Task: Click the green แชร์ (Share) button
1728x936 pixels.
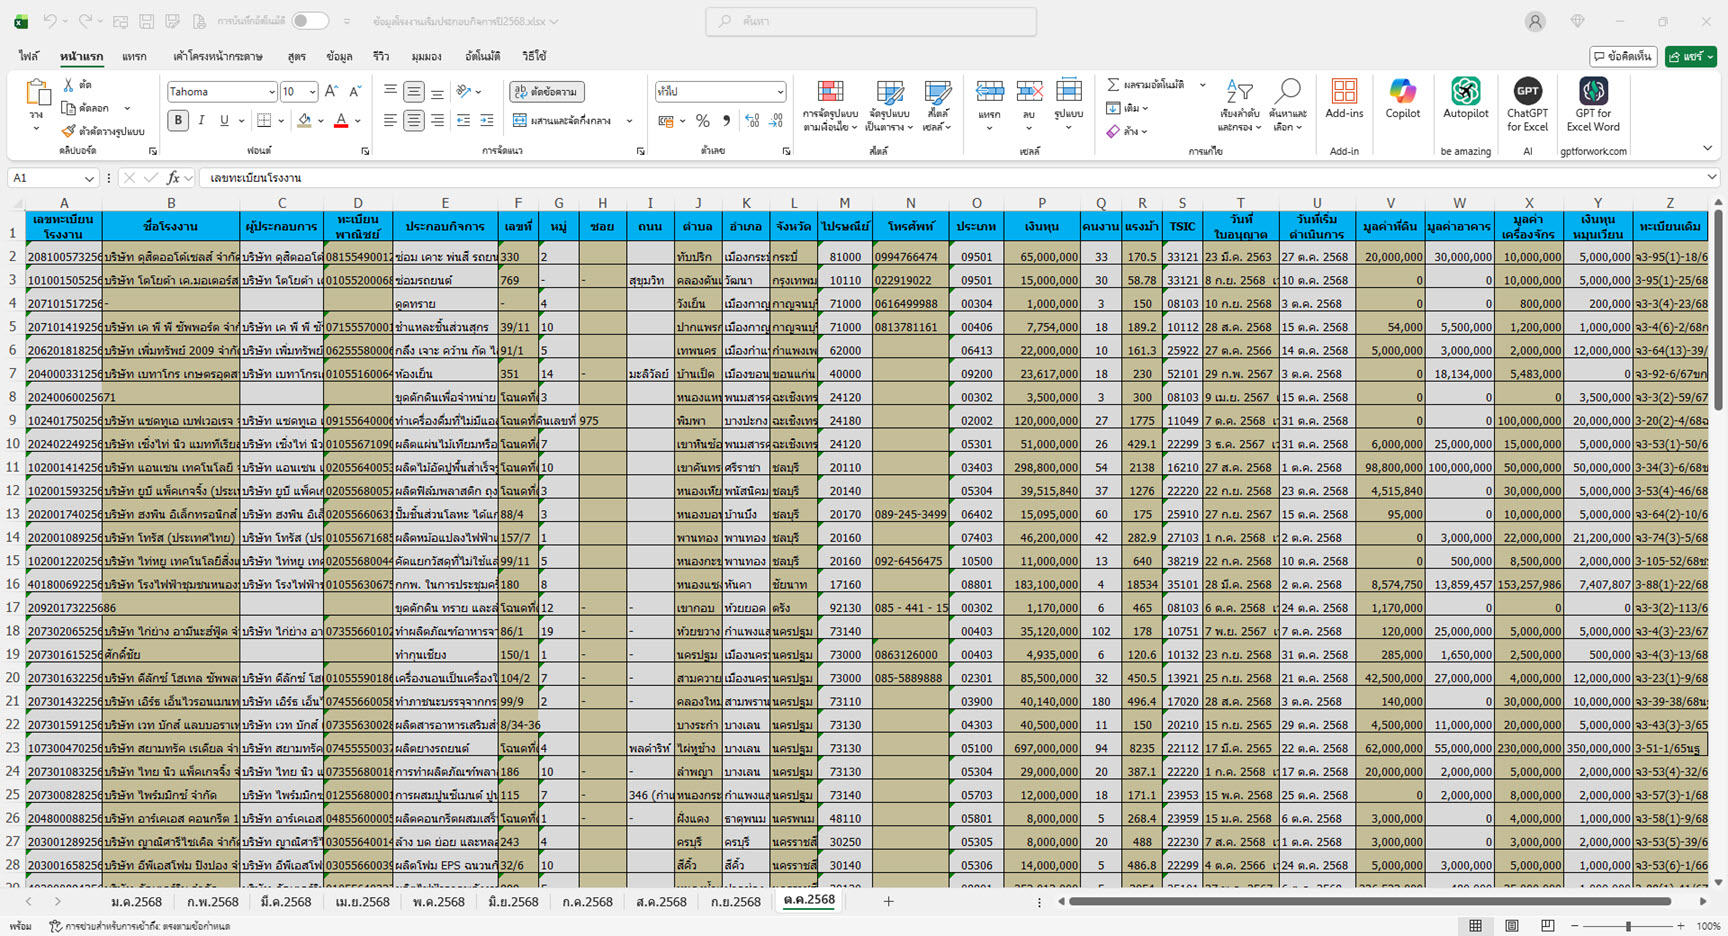Action: click(x=1690, y=57)
